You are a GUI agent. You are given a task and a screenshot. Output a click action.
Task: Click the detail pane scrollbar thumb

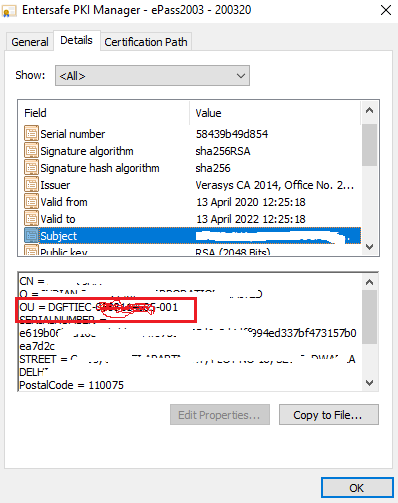(x=369, y=317)
